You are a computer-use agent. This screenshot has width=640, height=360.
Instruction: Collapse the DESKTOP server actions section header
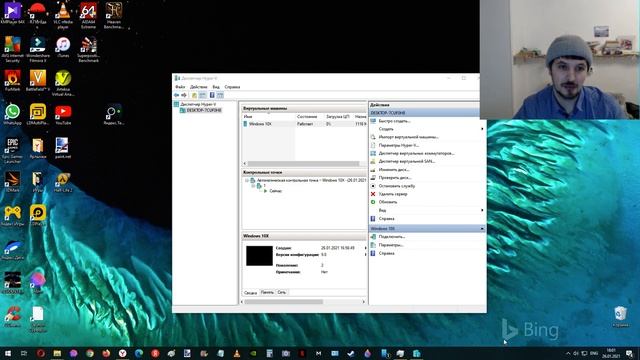click(424, 113)
